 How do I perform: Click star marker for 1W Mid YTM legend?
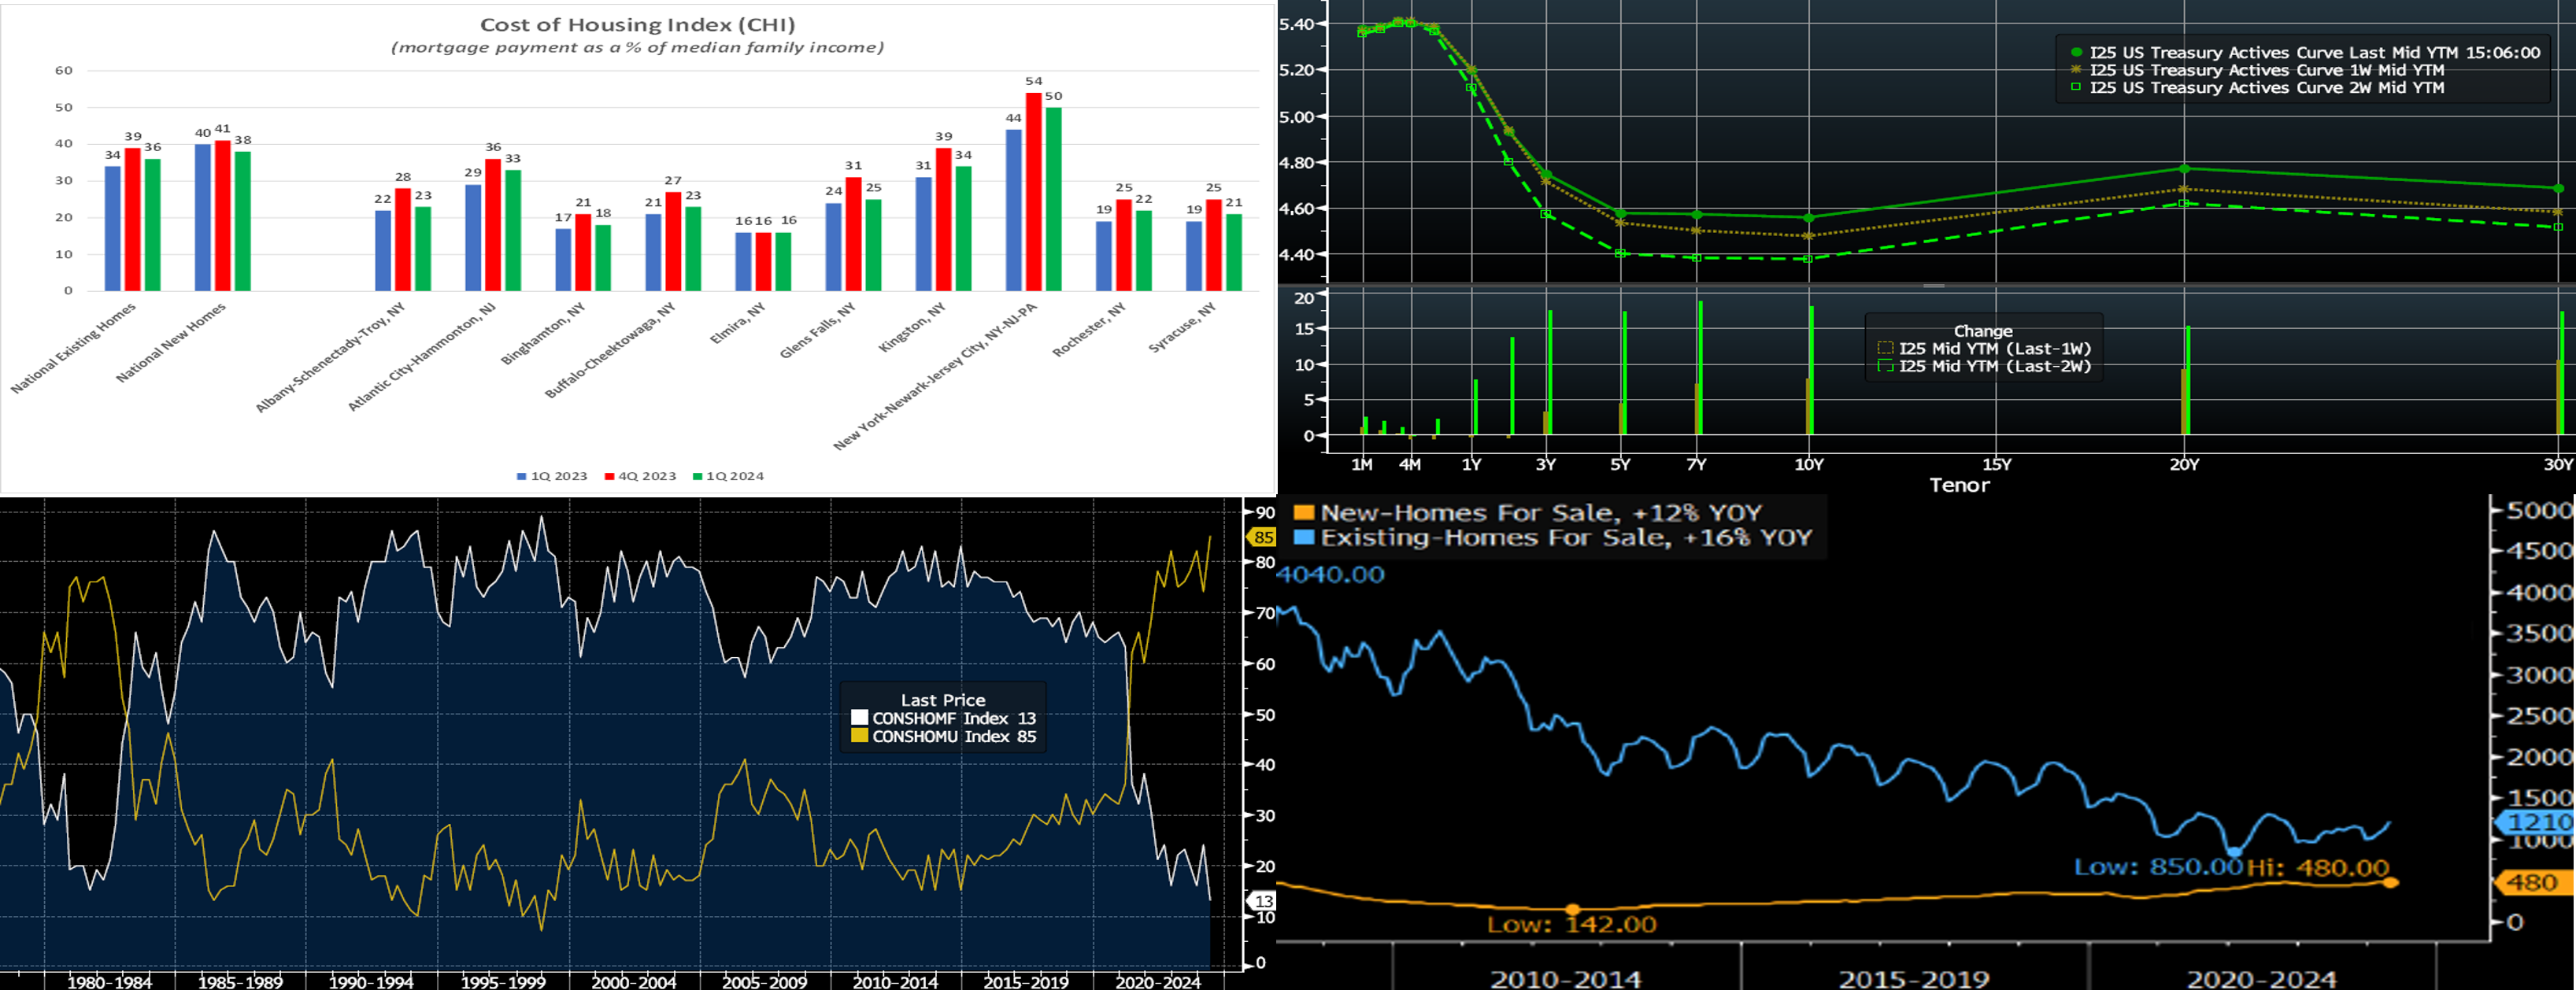[2076, 70]
